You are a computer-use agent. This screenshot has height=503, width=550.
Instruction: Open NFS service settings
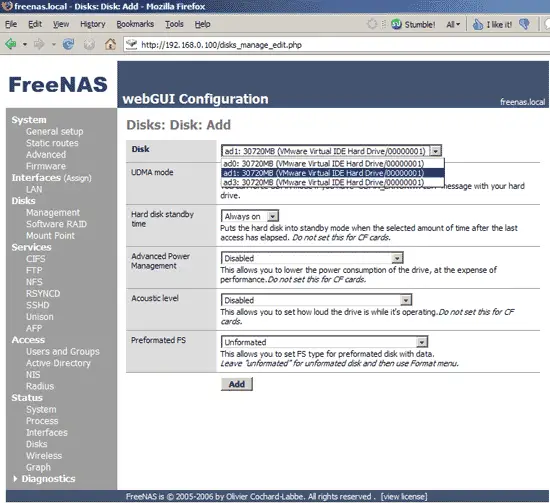click(34, 282)
